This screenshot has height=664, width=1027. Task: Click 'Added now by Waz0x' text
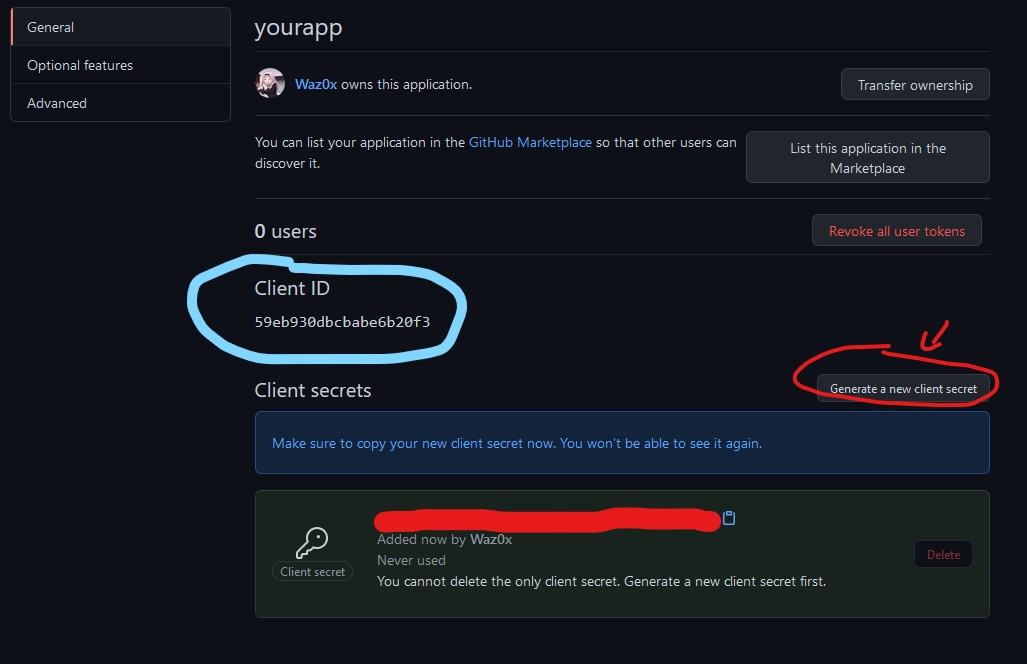(x=444, y=540)
